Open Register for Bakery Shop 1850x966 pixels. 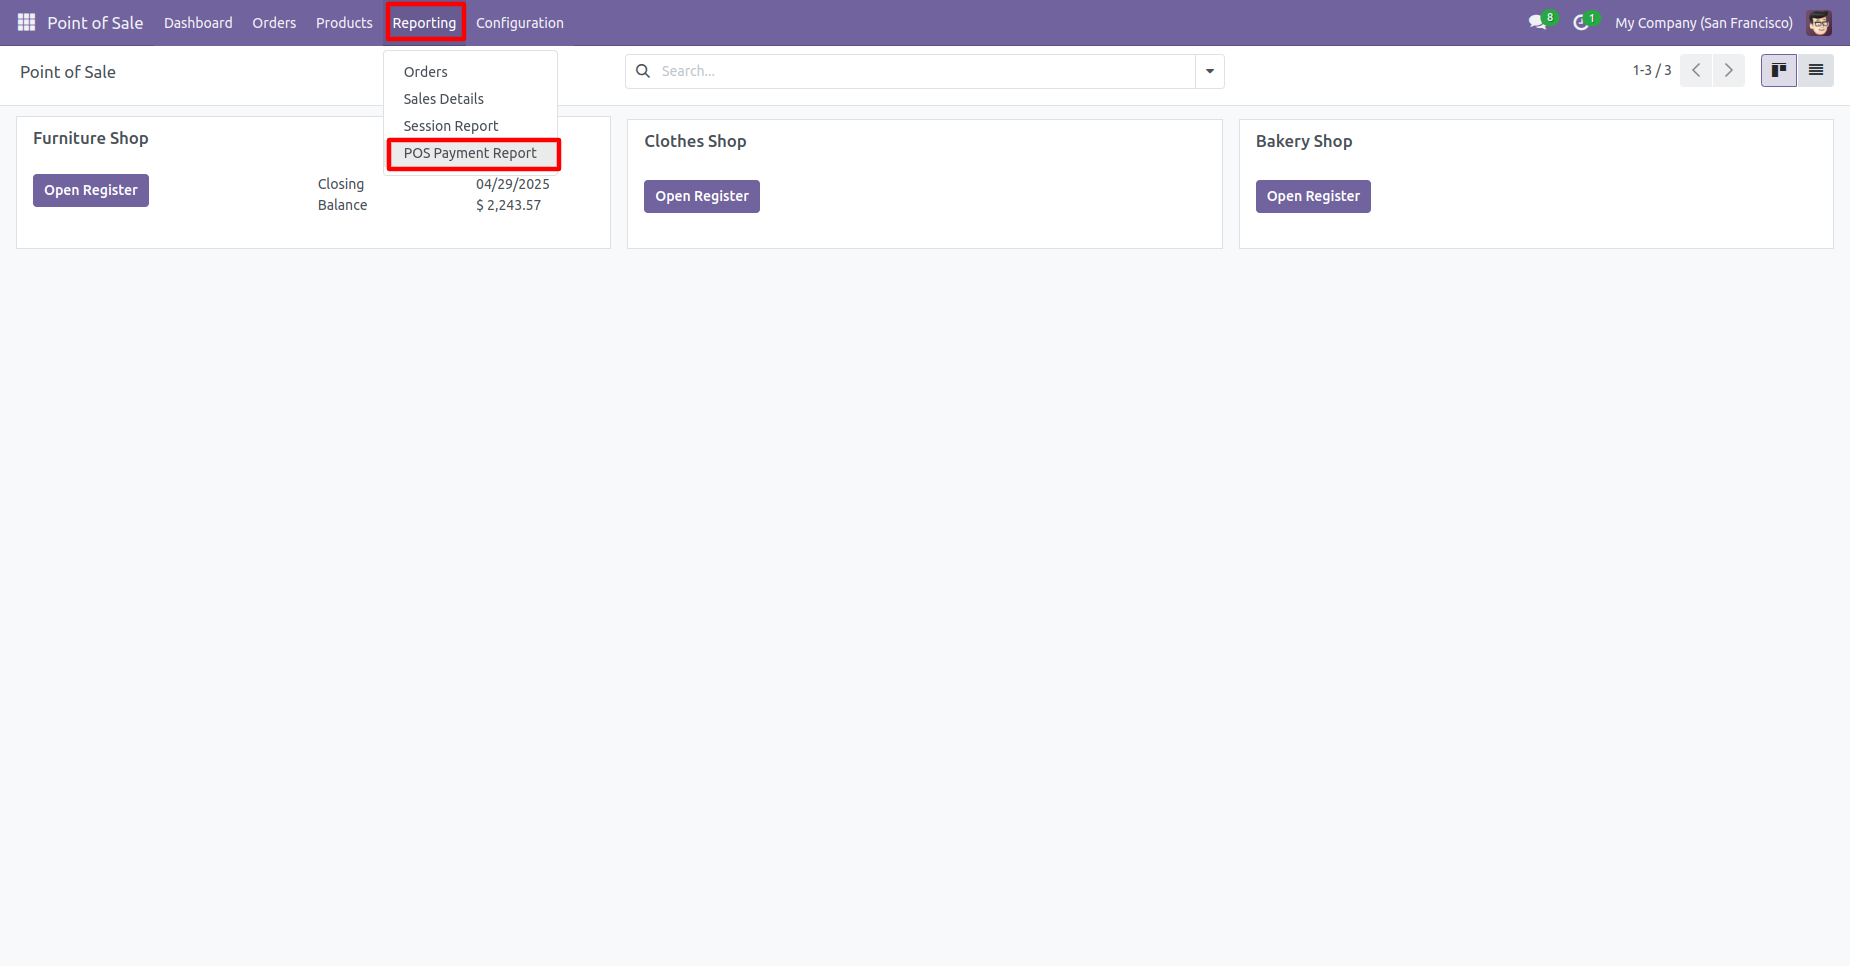[x=1313, y=196]
